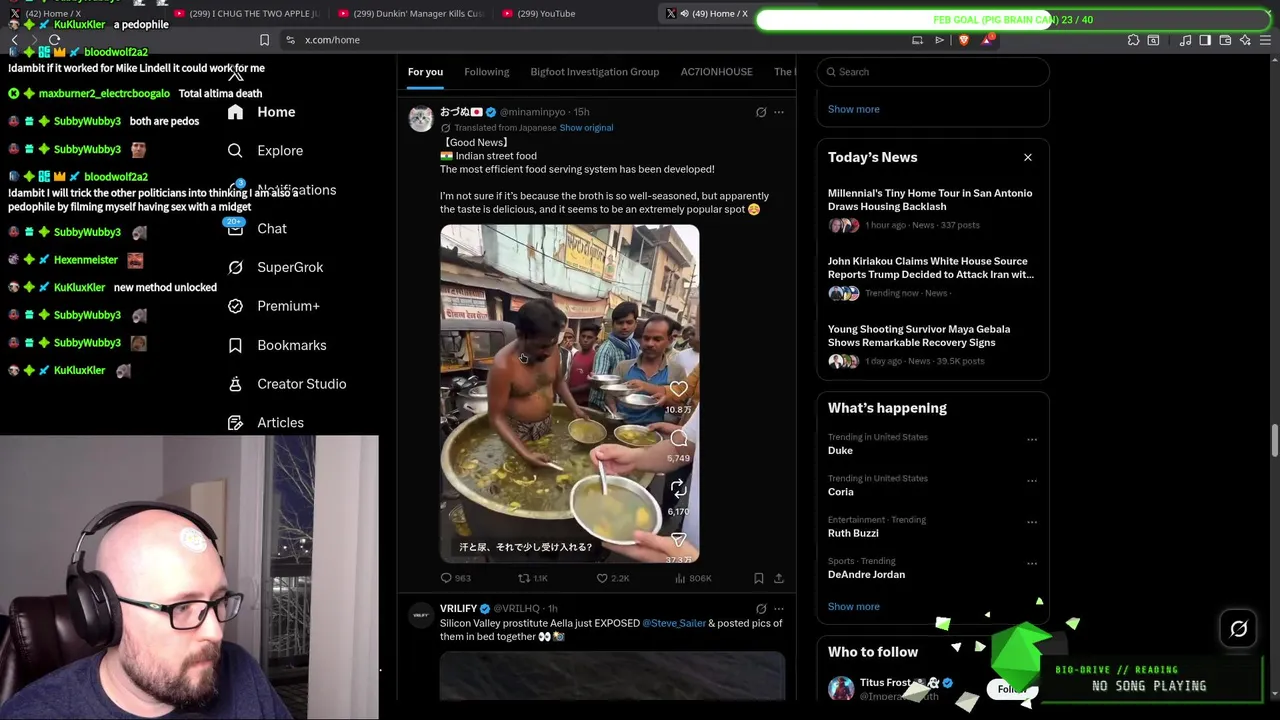
Task: Open John Kiriakou White House news story
Action: (x=933, y=276)
